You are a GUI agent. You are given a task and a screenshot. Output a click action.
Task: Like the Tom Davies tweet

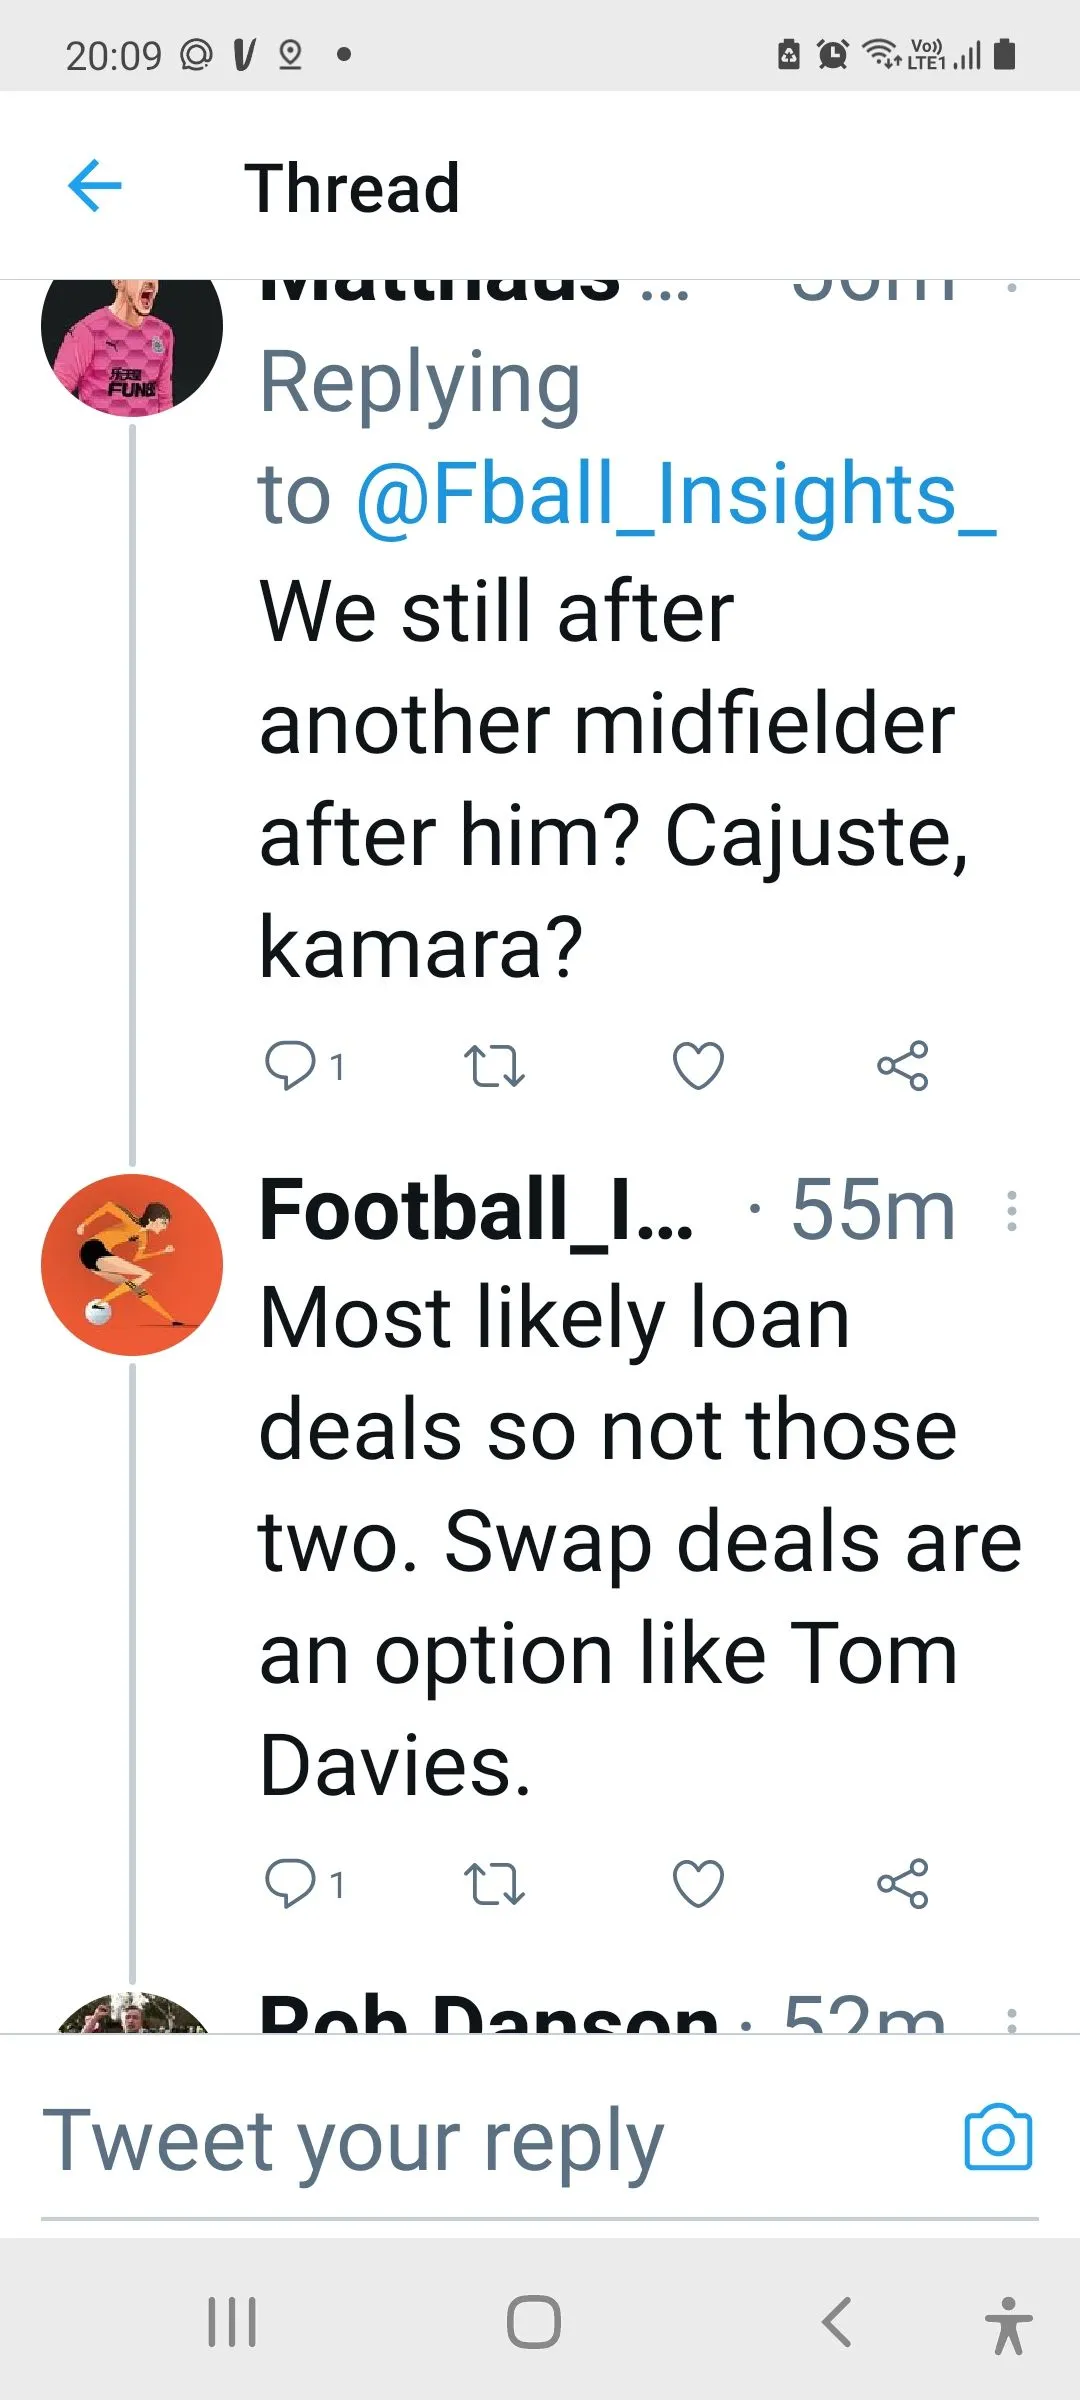[x=698, y=1885]
